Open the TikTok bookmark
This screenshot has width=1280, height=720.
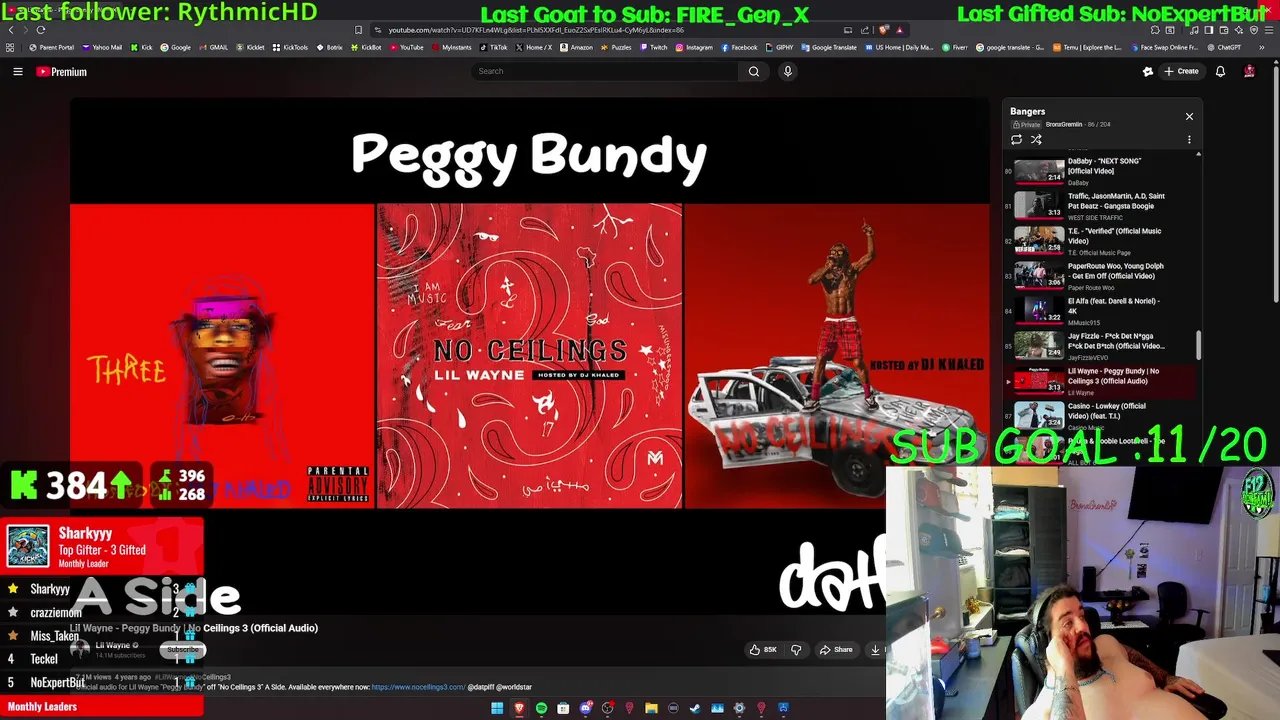(x=493, y=47)
